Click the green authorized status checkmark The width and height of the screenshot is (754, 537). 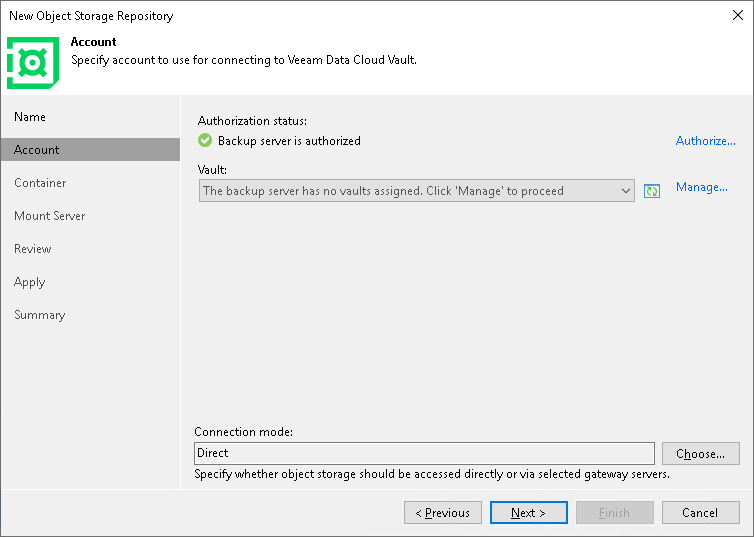point(205,141)
